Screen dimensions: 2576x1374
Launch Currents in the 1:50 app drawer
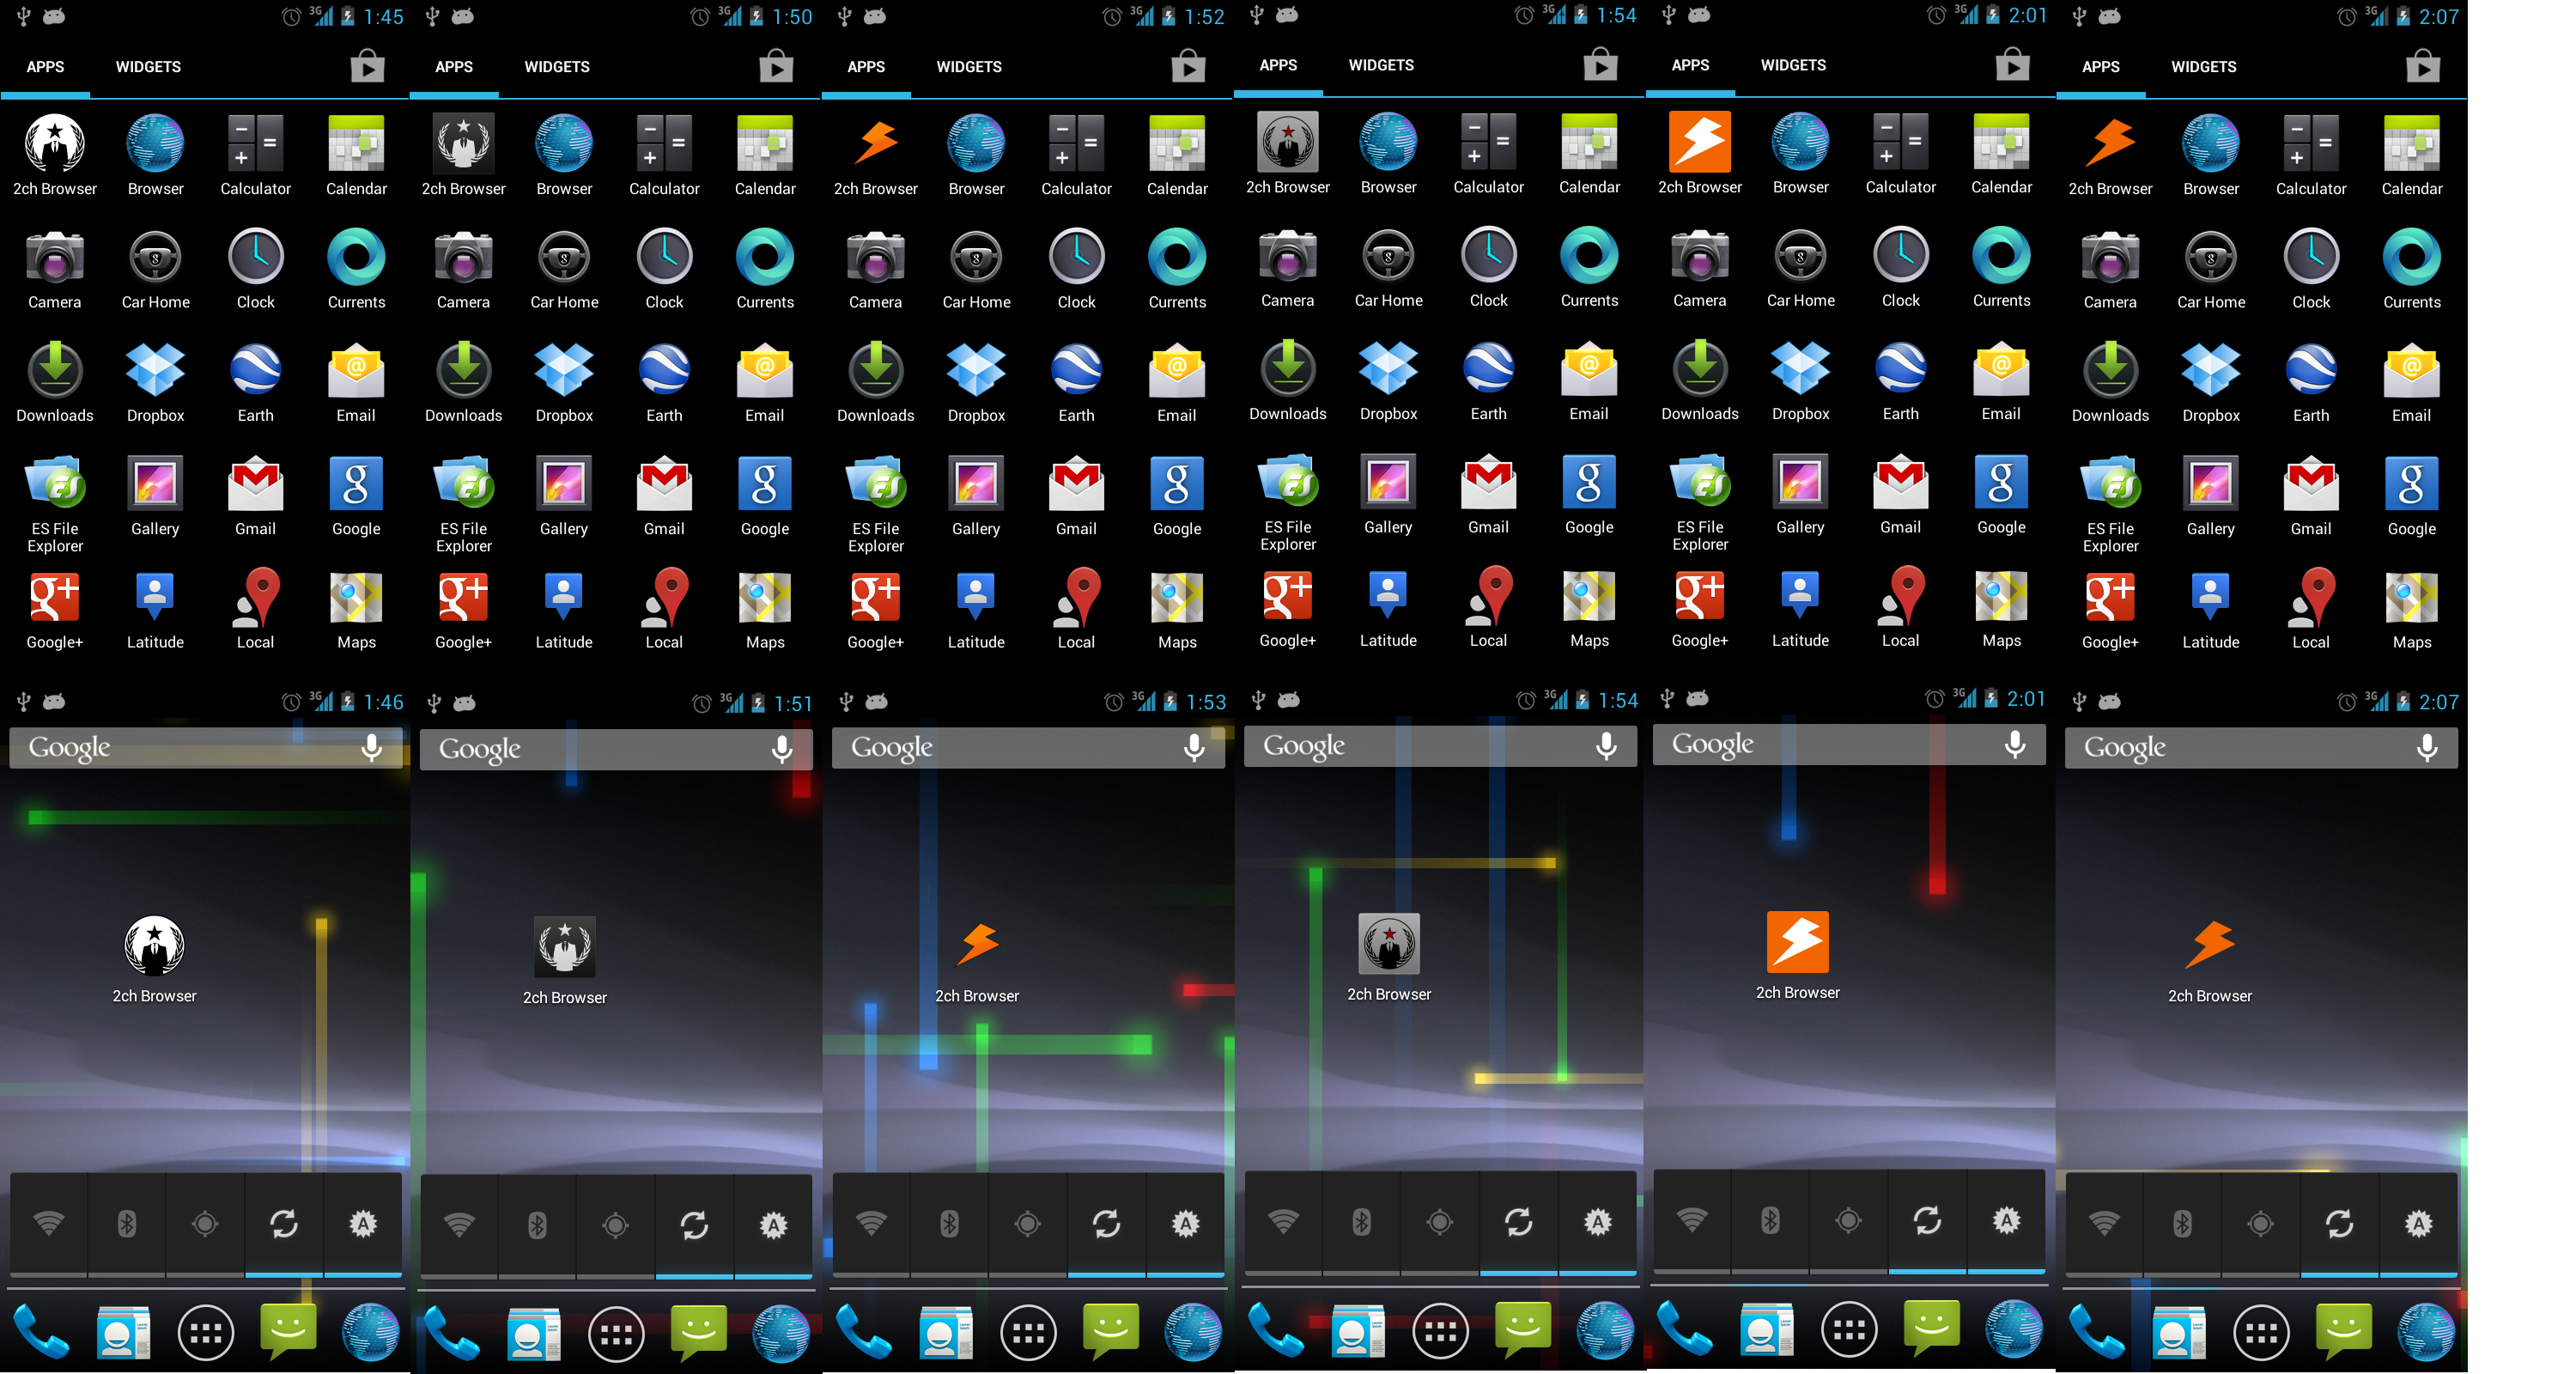(765, 268)
